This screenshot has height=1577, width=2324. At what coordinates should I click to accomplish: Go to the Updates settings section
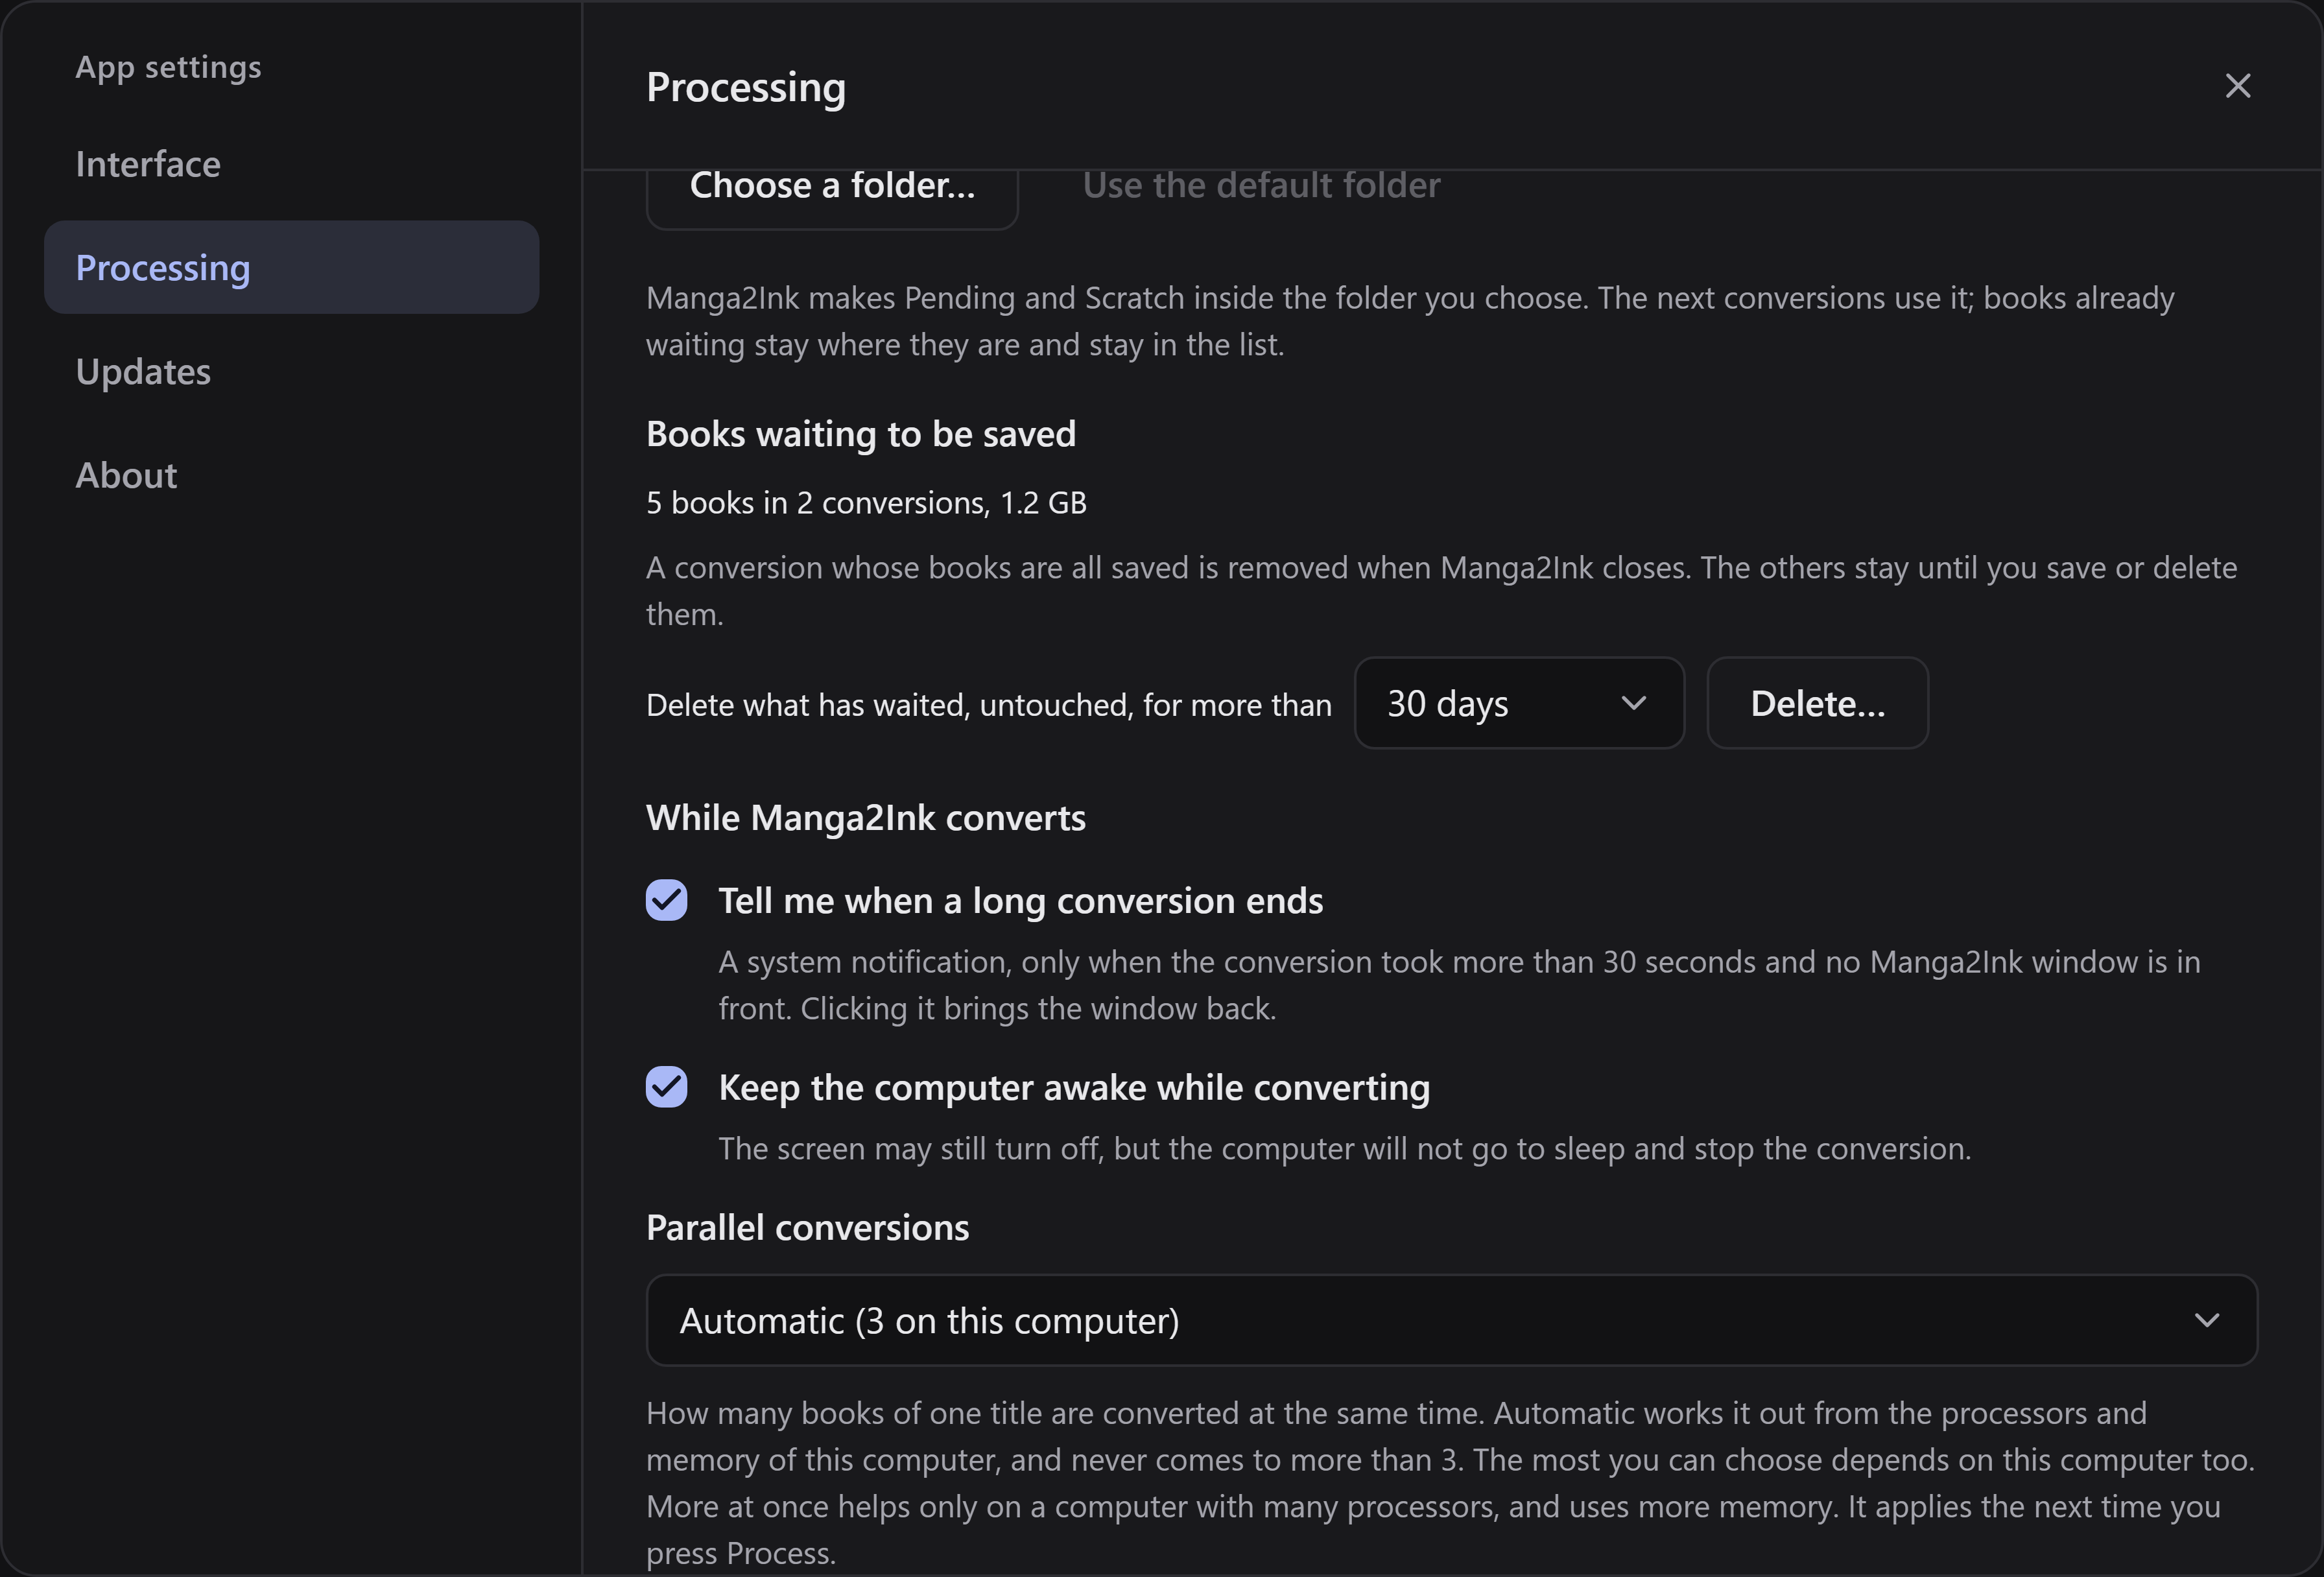click(x=291, y=371)
